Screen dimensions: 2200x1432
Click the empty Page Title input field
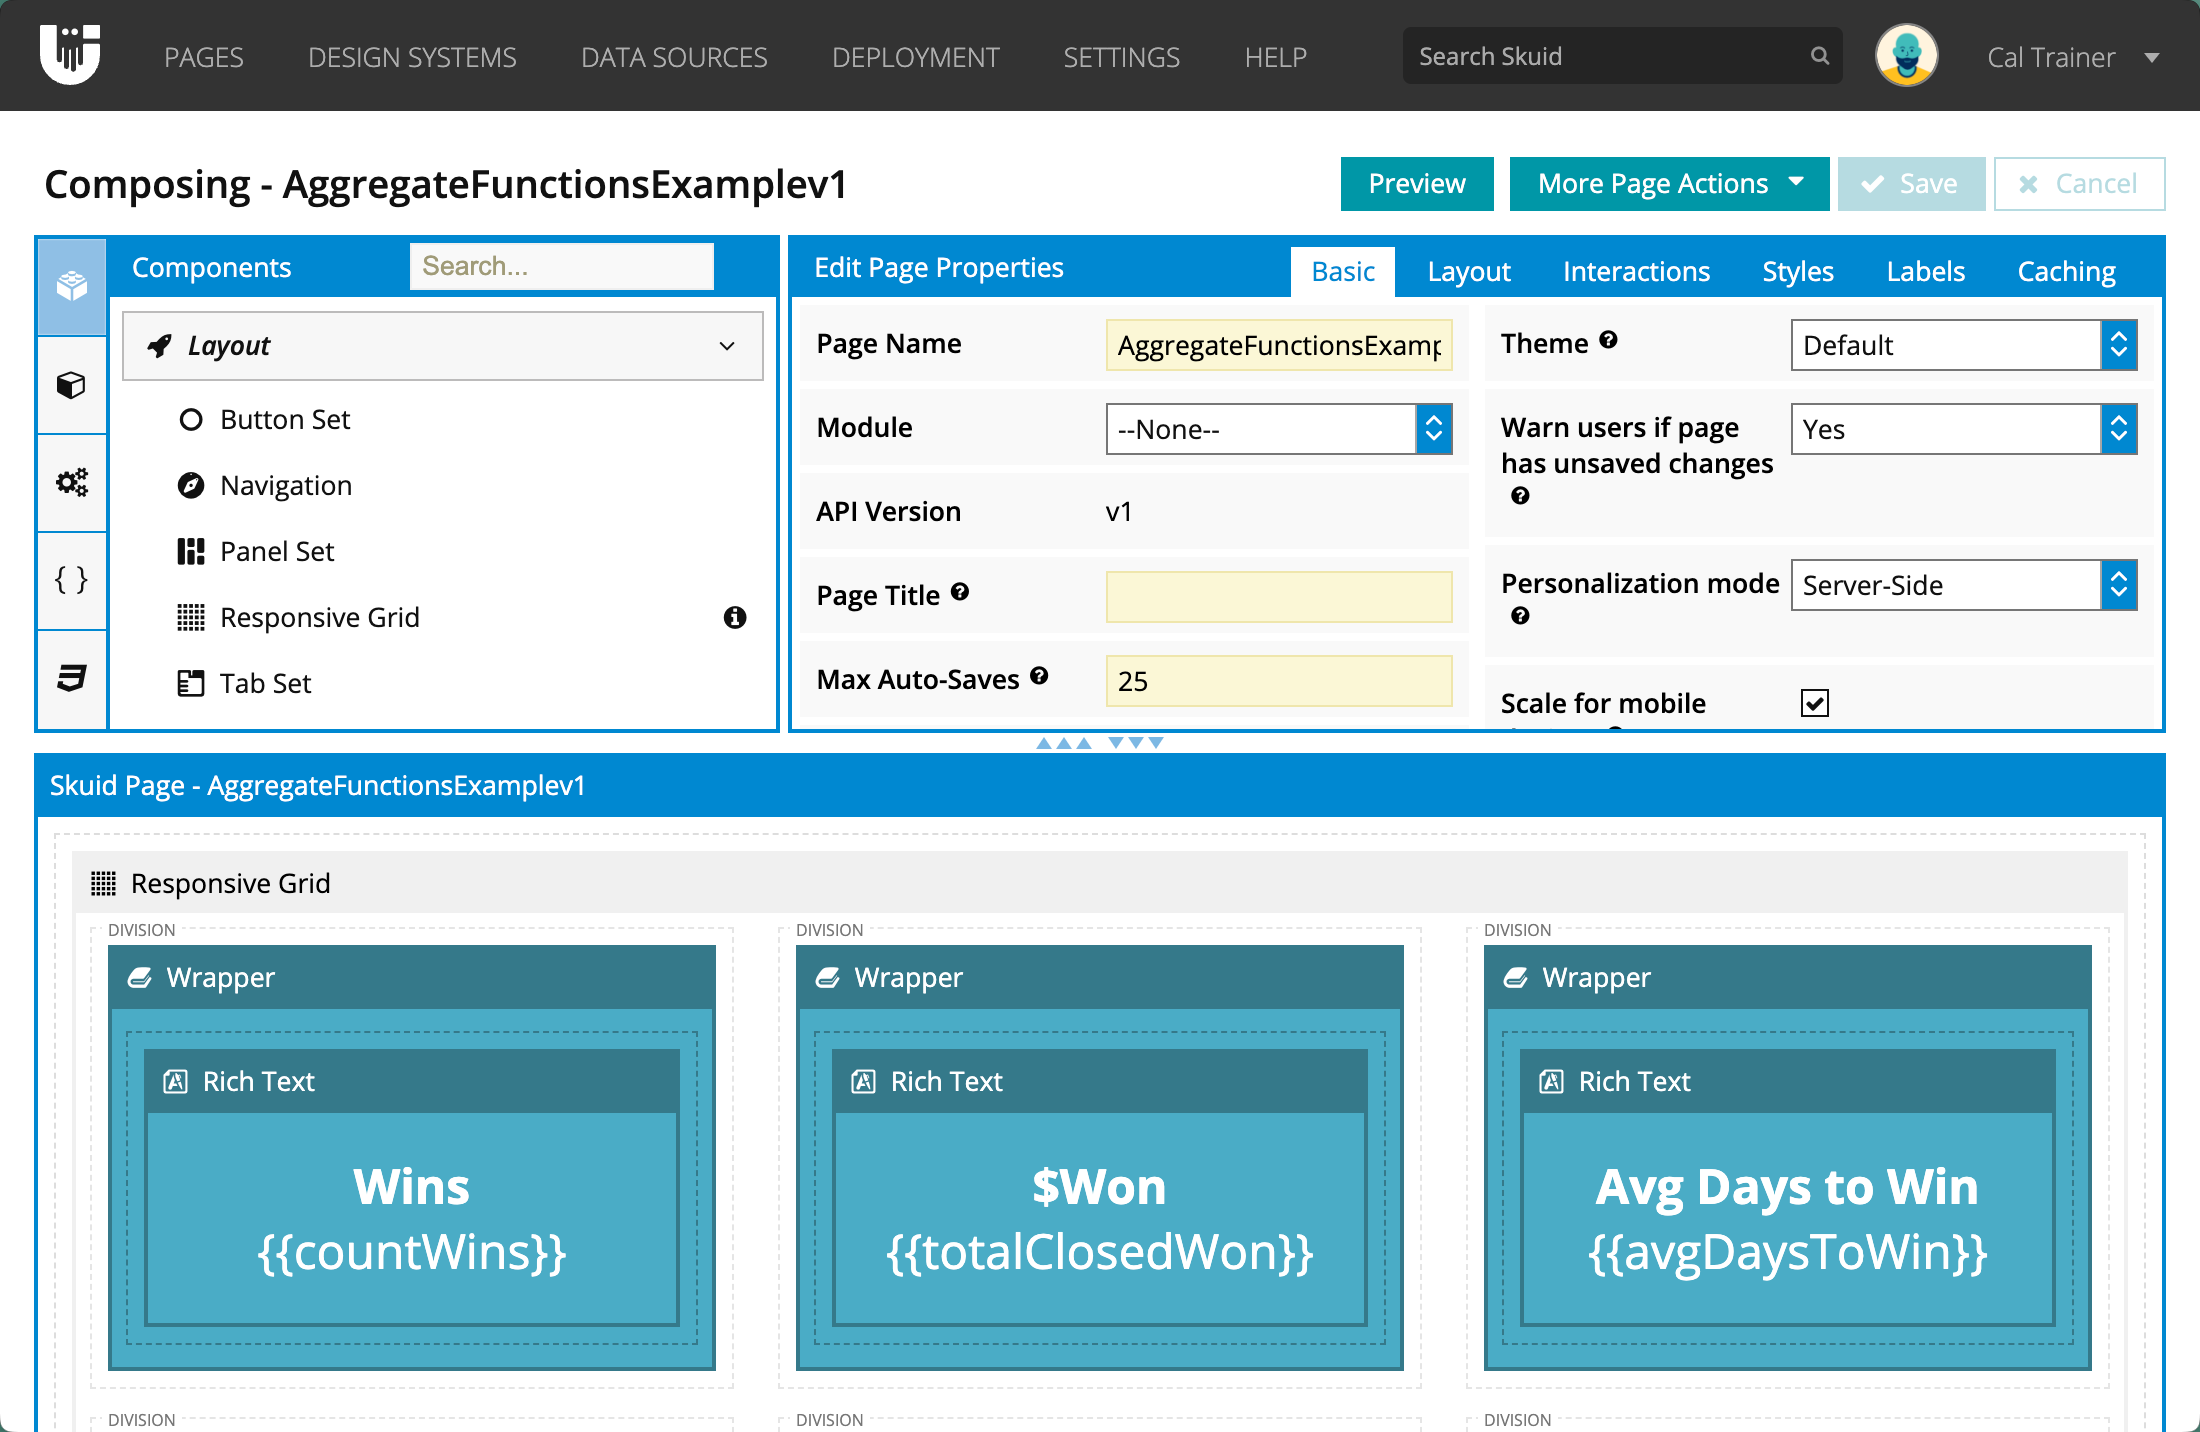(x=1279, y=597)
